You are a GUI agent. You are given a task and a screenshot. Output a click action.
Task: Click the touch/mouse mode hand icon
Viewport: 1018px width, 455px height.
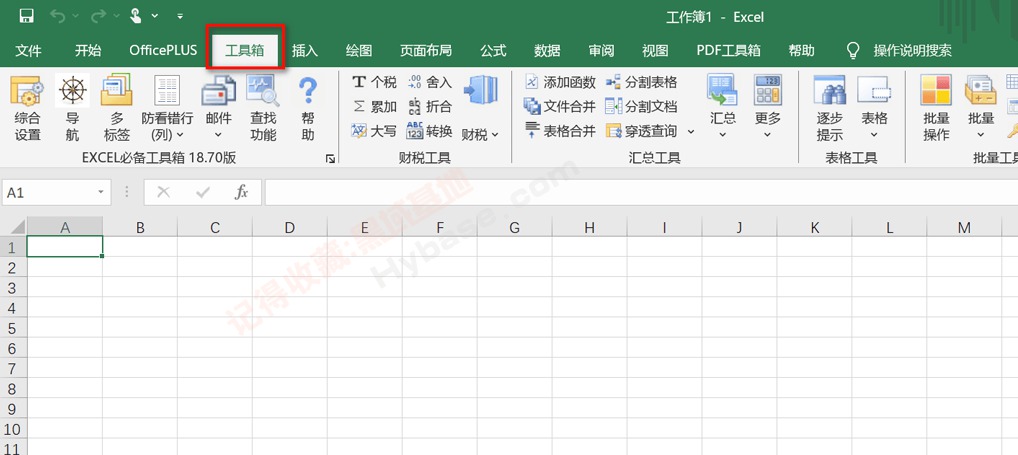click(x=136, y=16)
